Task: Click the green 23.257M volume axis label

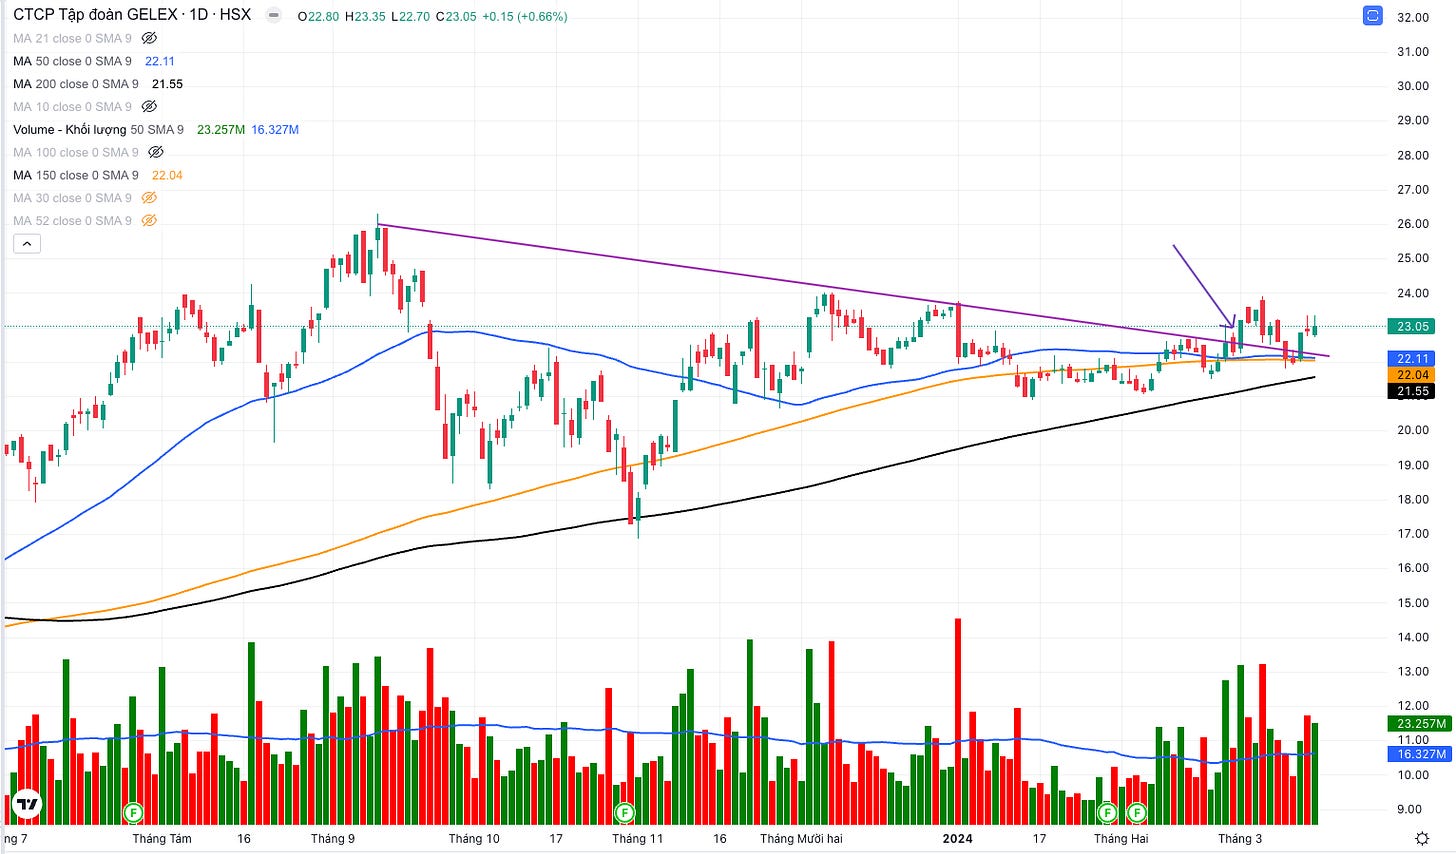Action: [x=1419, y=723]
